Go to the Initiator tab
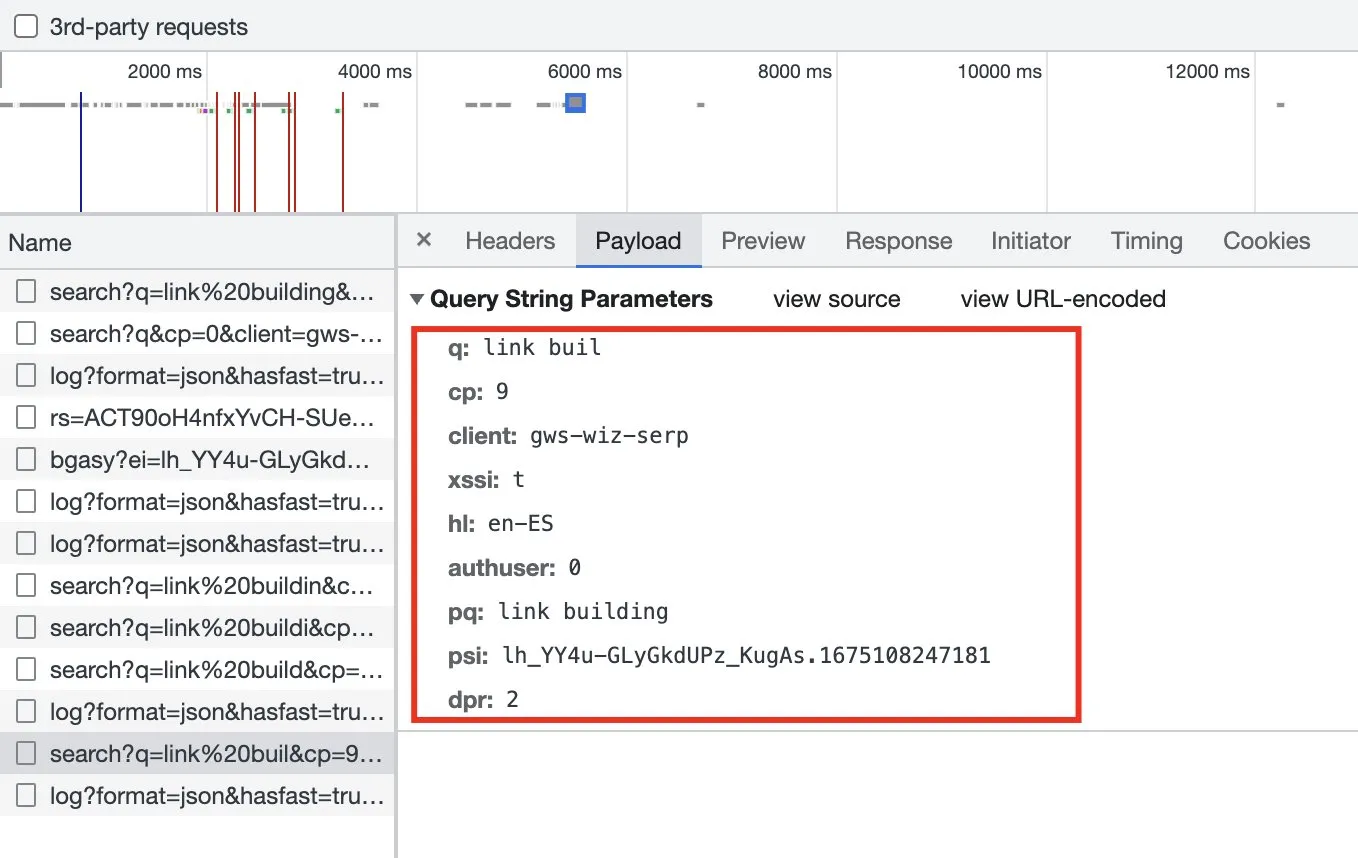This screenshot has width=1358, height=858. point(1031,241)
